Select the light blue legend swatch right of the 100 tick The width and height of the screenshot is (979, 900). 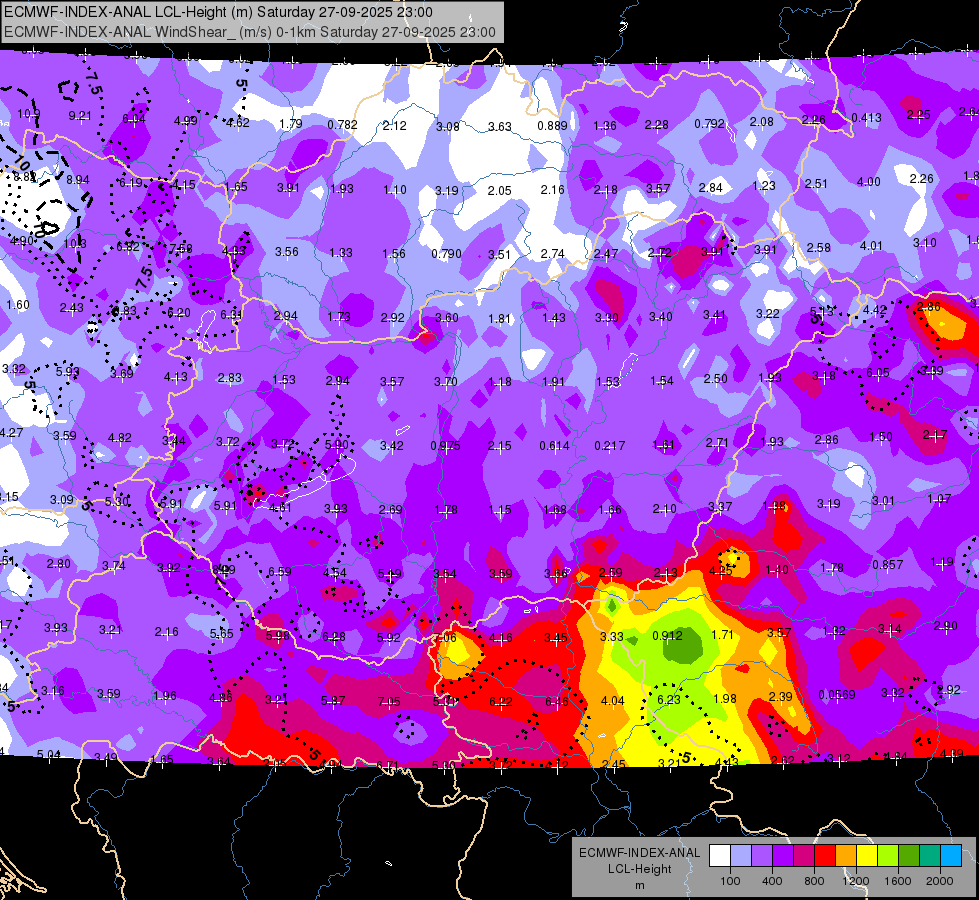pyautogui.click(x=741, y=855)
